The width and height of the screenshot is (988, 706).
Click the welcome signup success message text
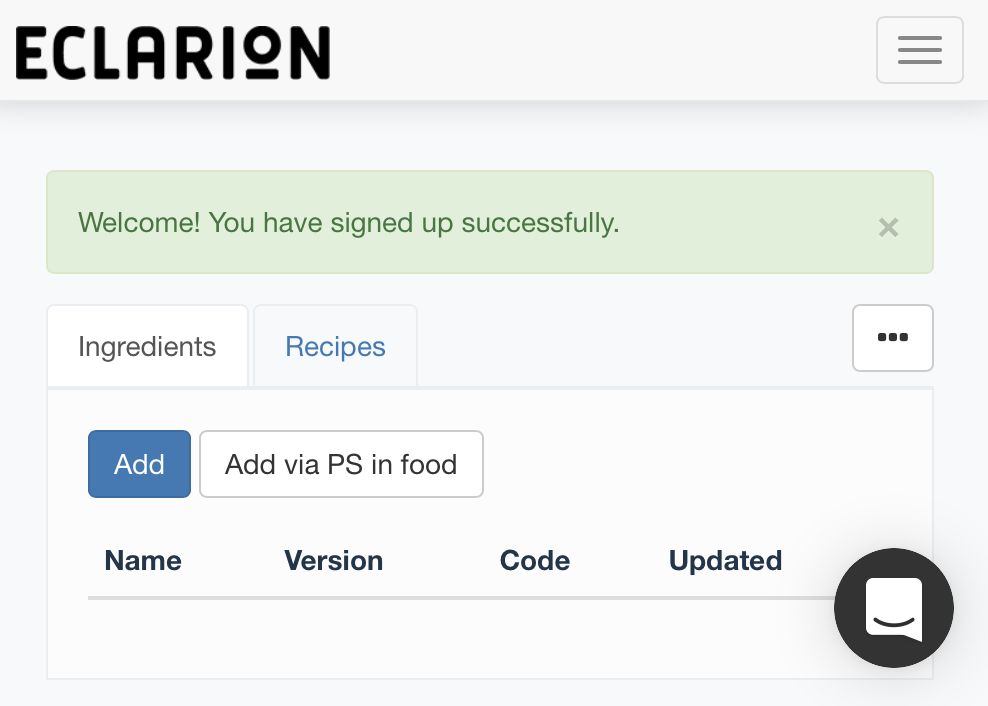coord(348,222)
